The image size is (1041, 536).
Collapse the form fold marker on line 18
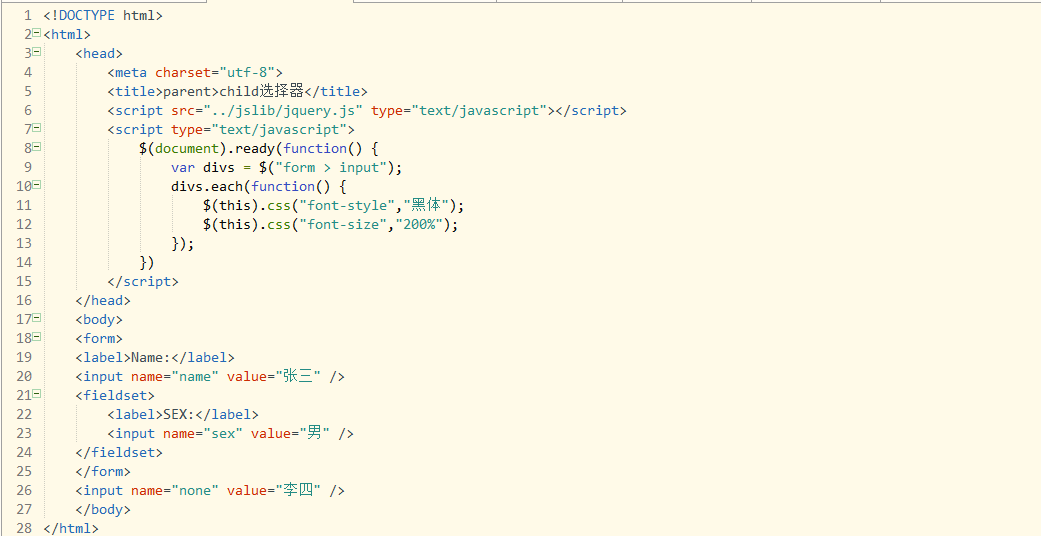[37, 337]
